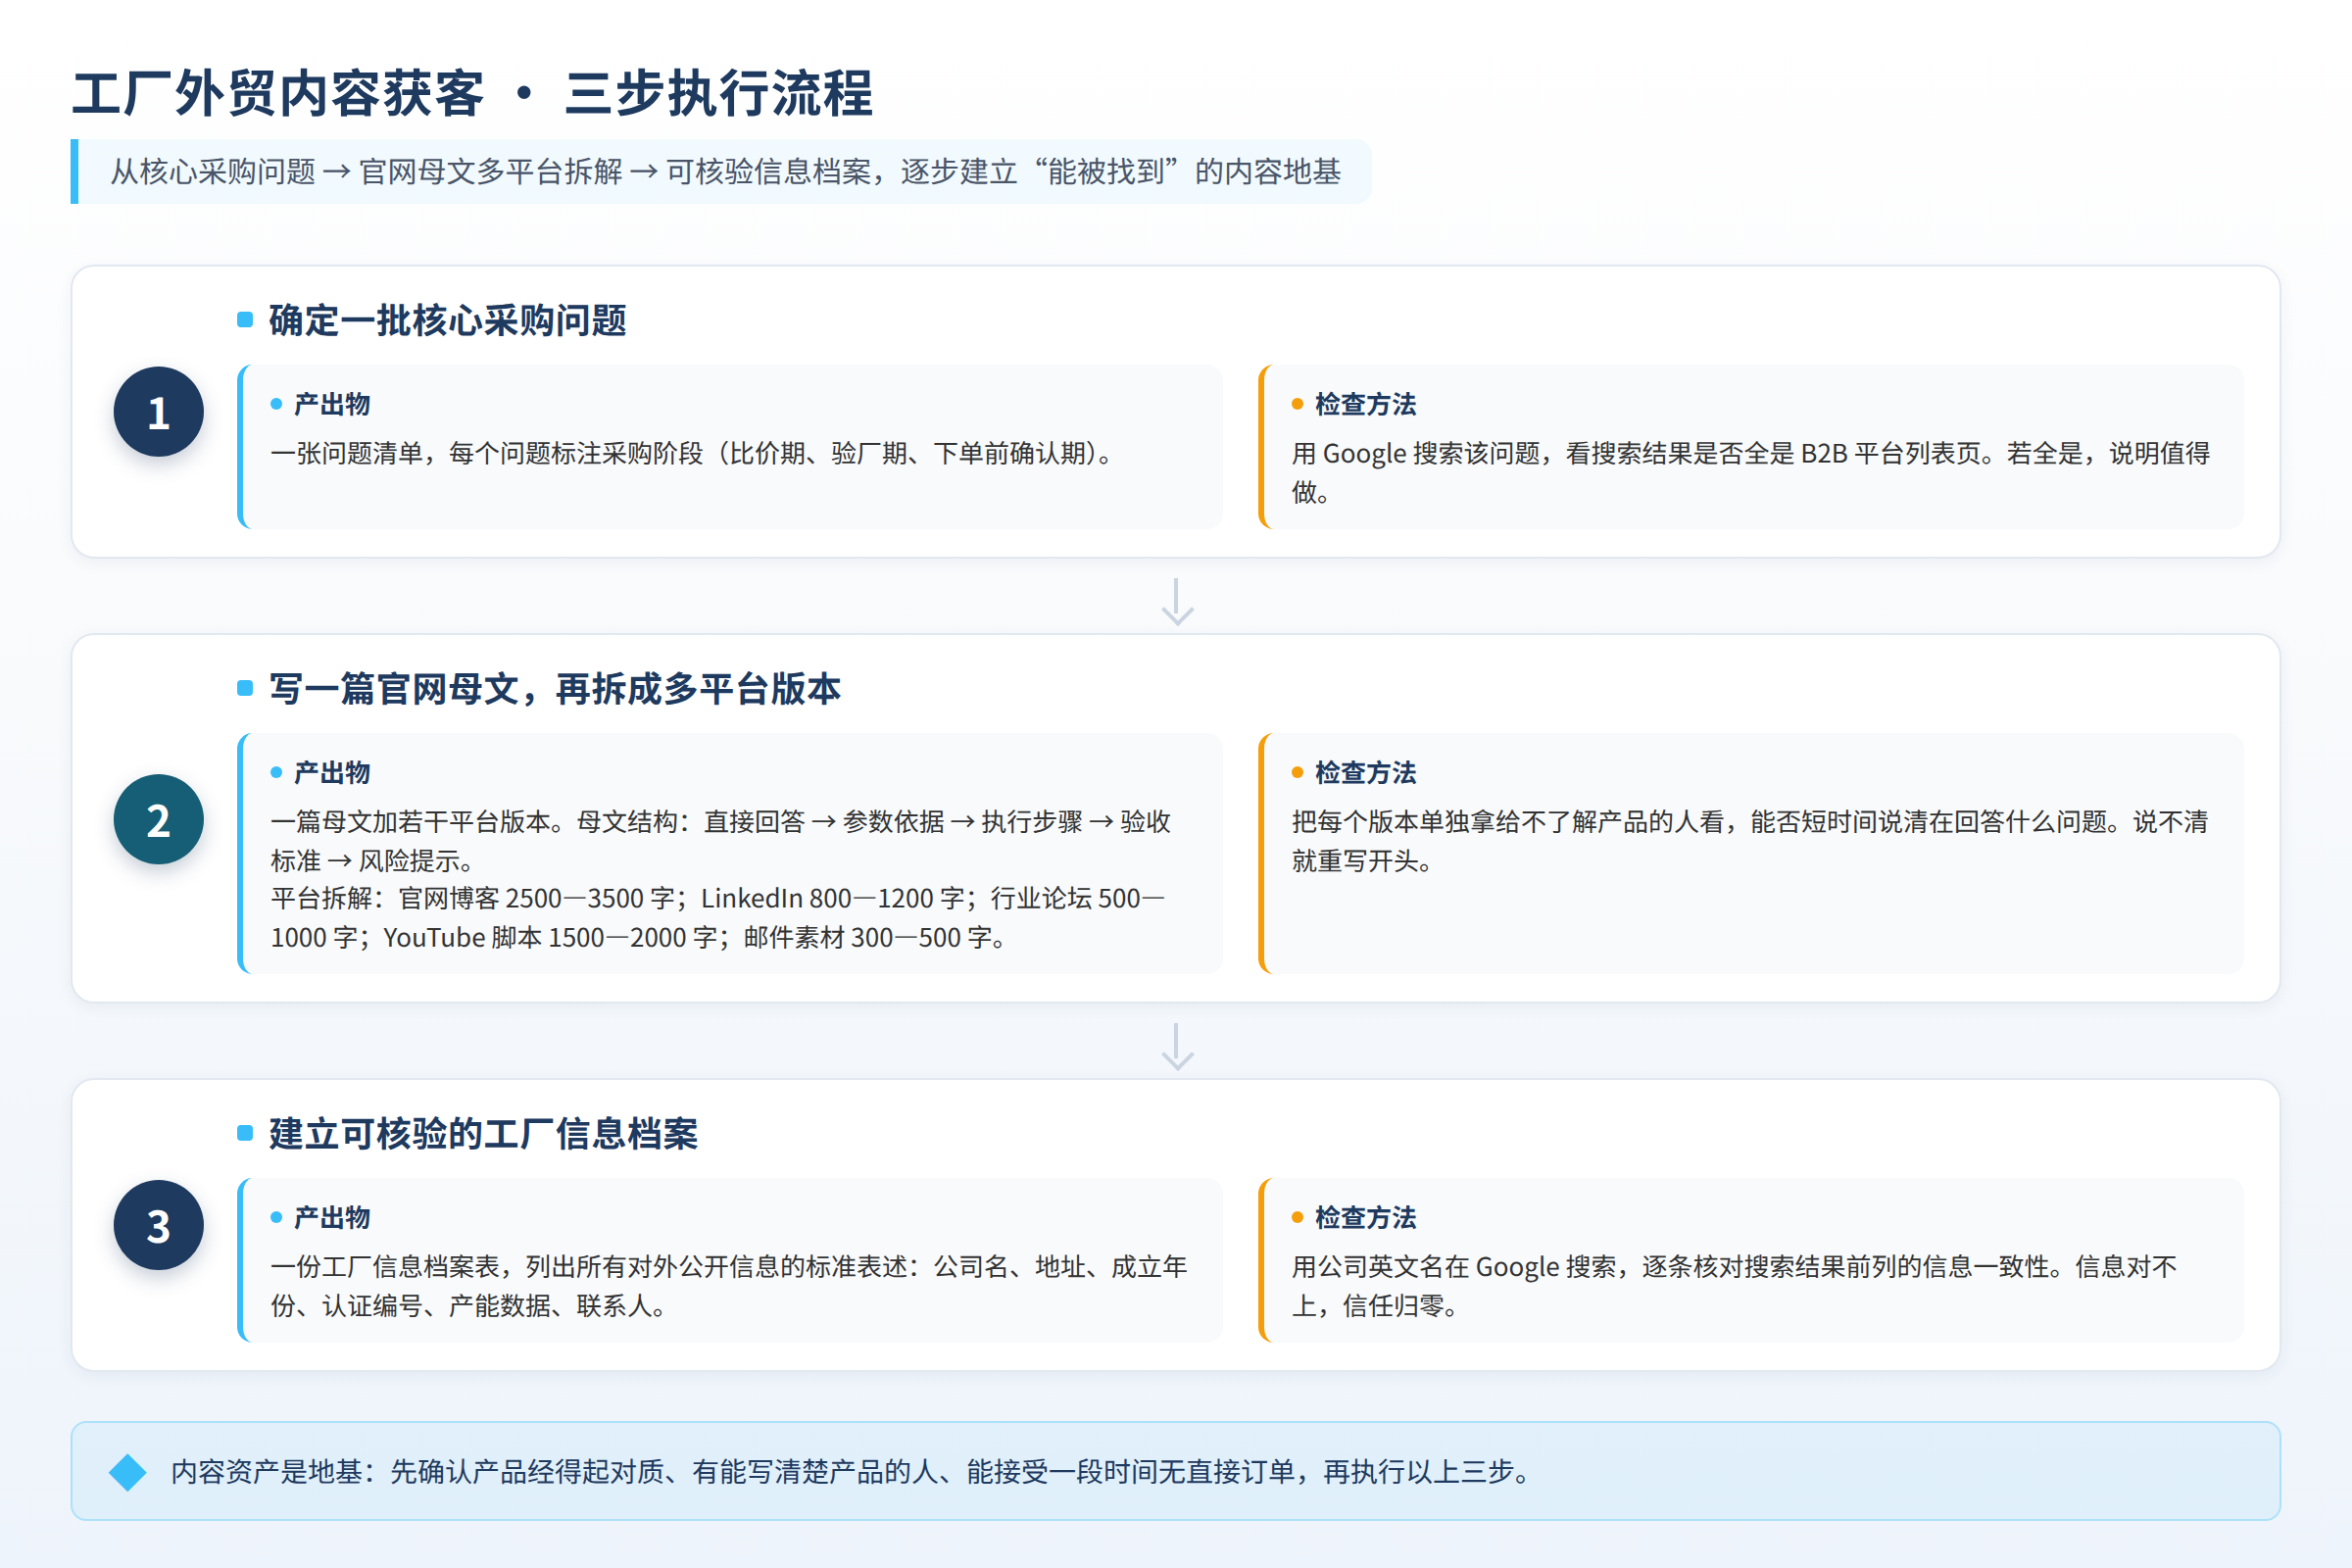Click 产出物 label in step 1 card
This screenshot has width=2352, height=1568.
332,404
